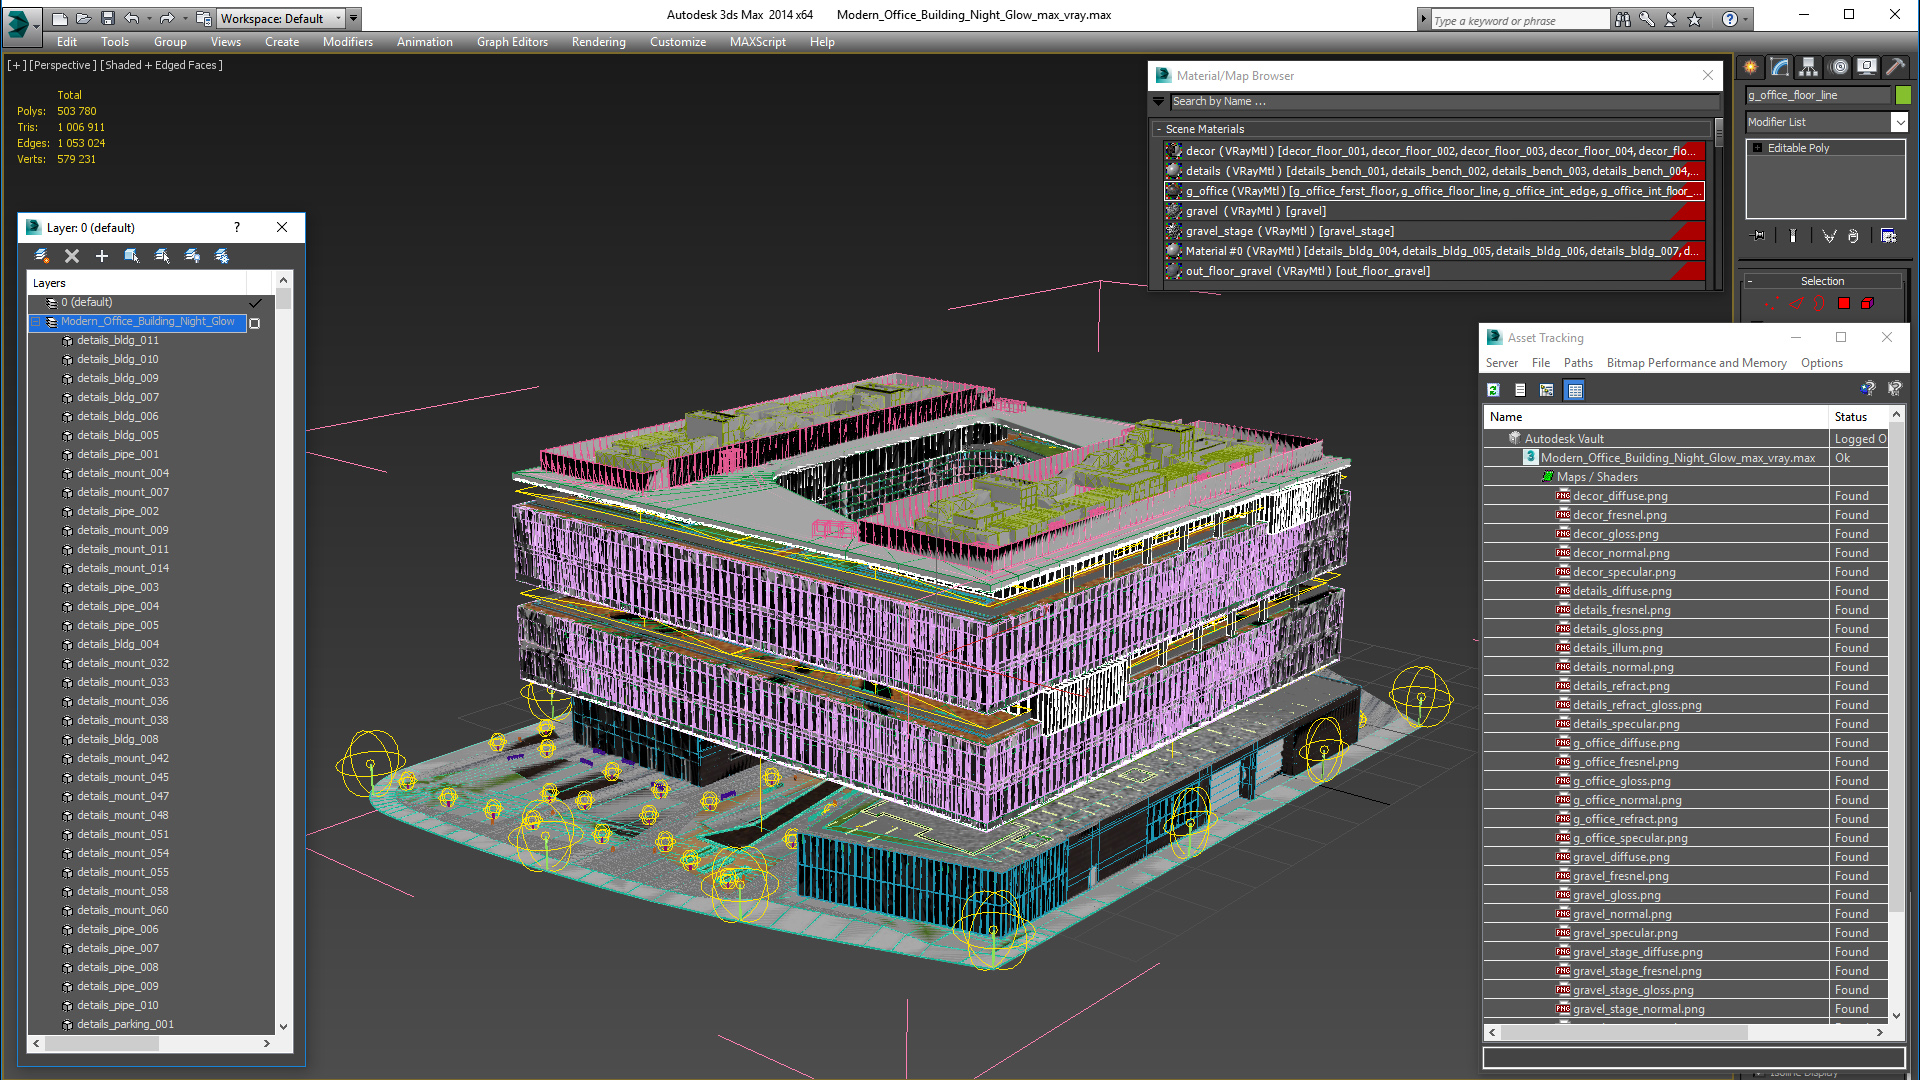Open the Help question-mark dropdown arrow
Screen dimensions: 1920x1080
point(1747,19)
